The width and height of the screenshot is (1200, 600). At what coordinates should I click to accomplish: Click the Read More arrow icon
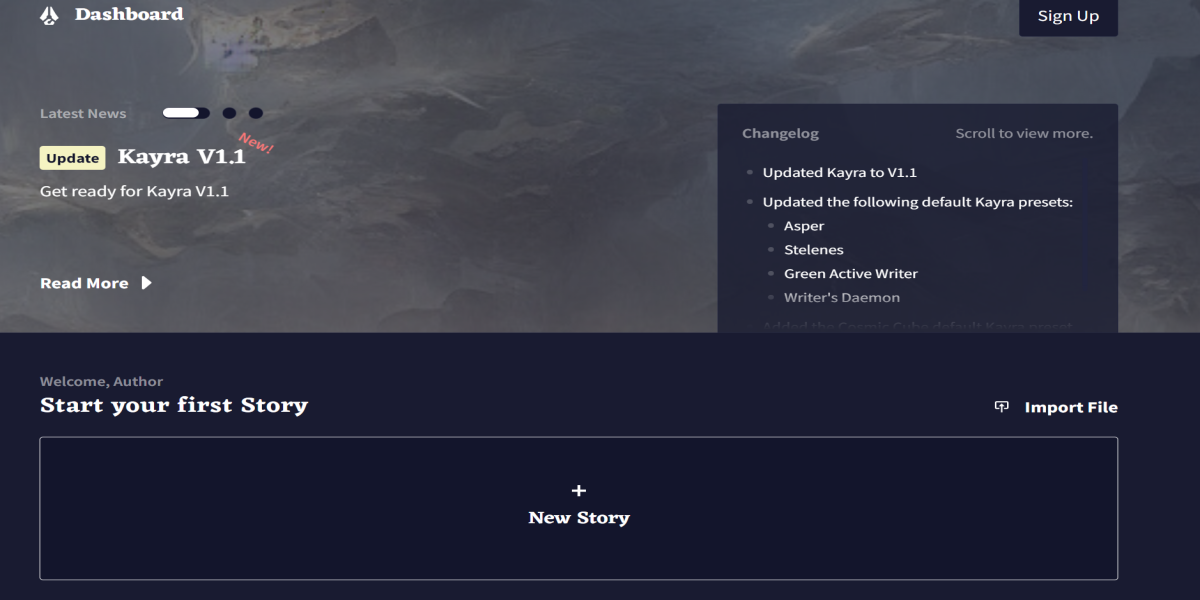click(147, 283)
